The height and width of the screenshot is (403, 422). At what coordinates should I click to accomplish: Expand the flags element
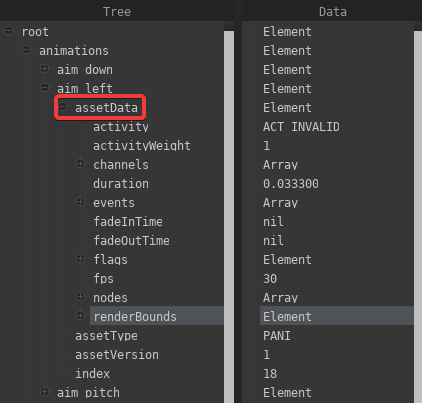tap(80, 259)
